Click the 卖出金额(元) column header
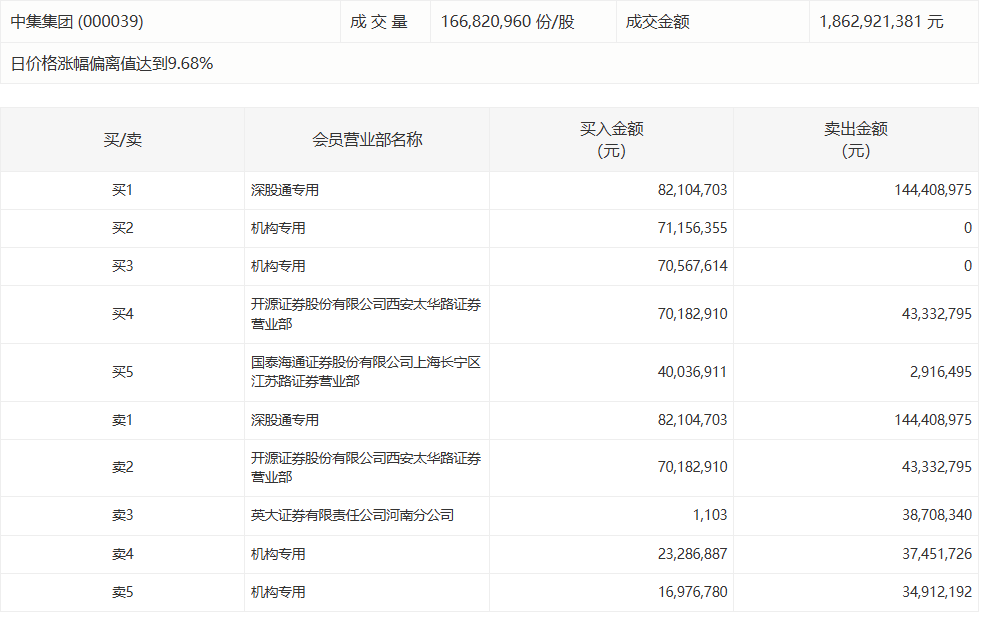This screenshot has height=621, width=984. click(855, 139)
